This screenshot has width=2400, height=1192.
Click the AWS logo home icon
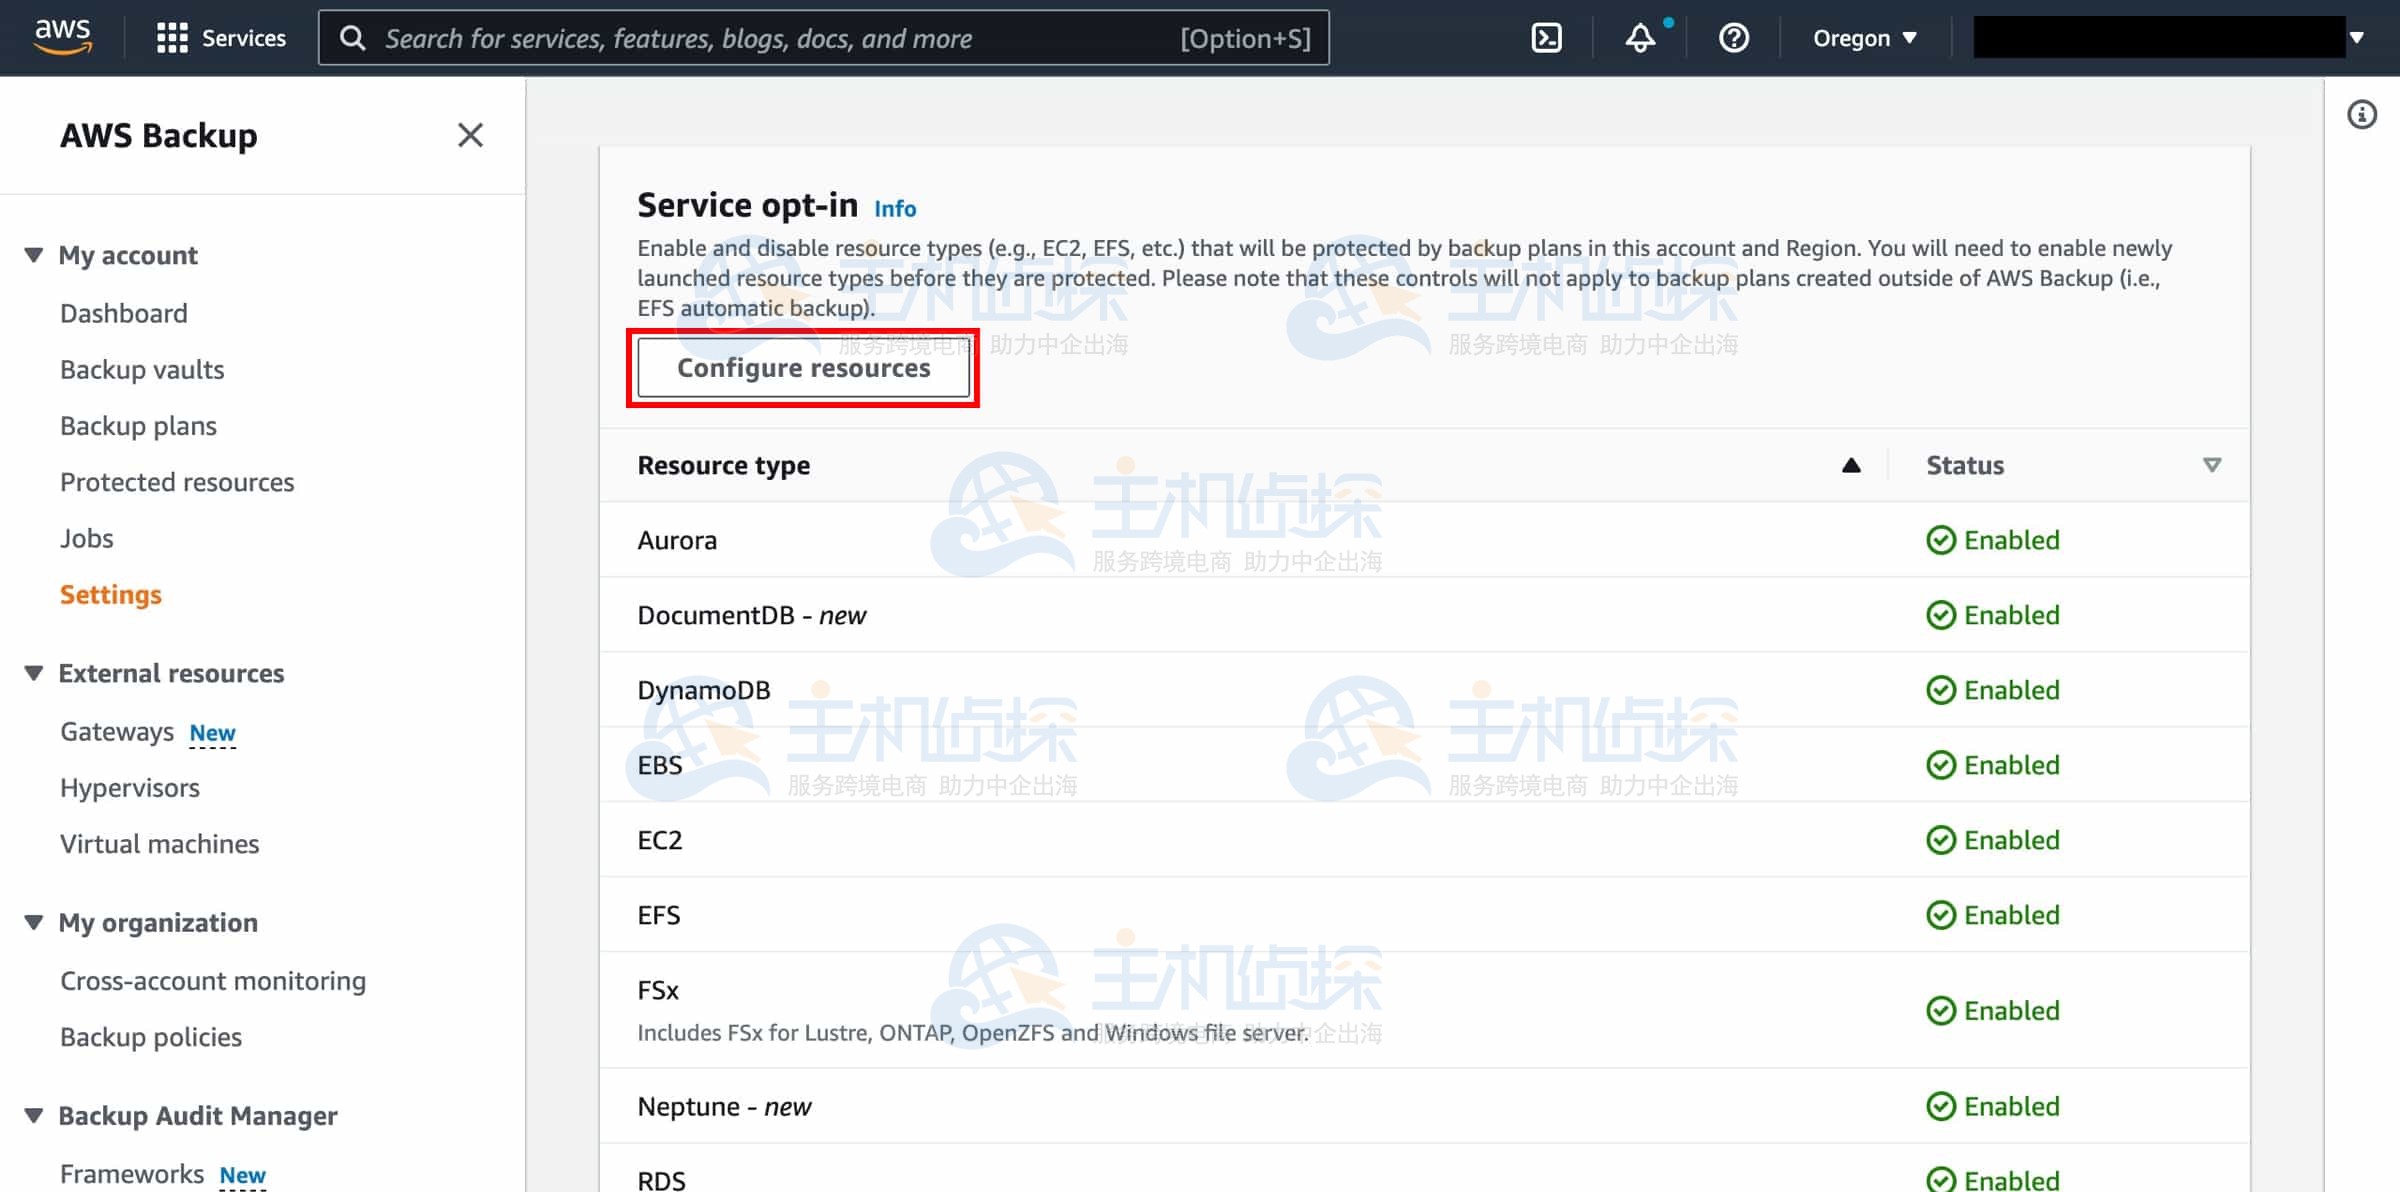coord(62,36)
